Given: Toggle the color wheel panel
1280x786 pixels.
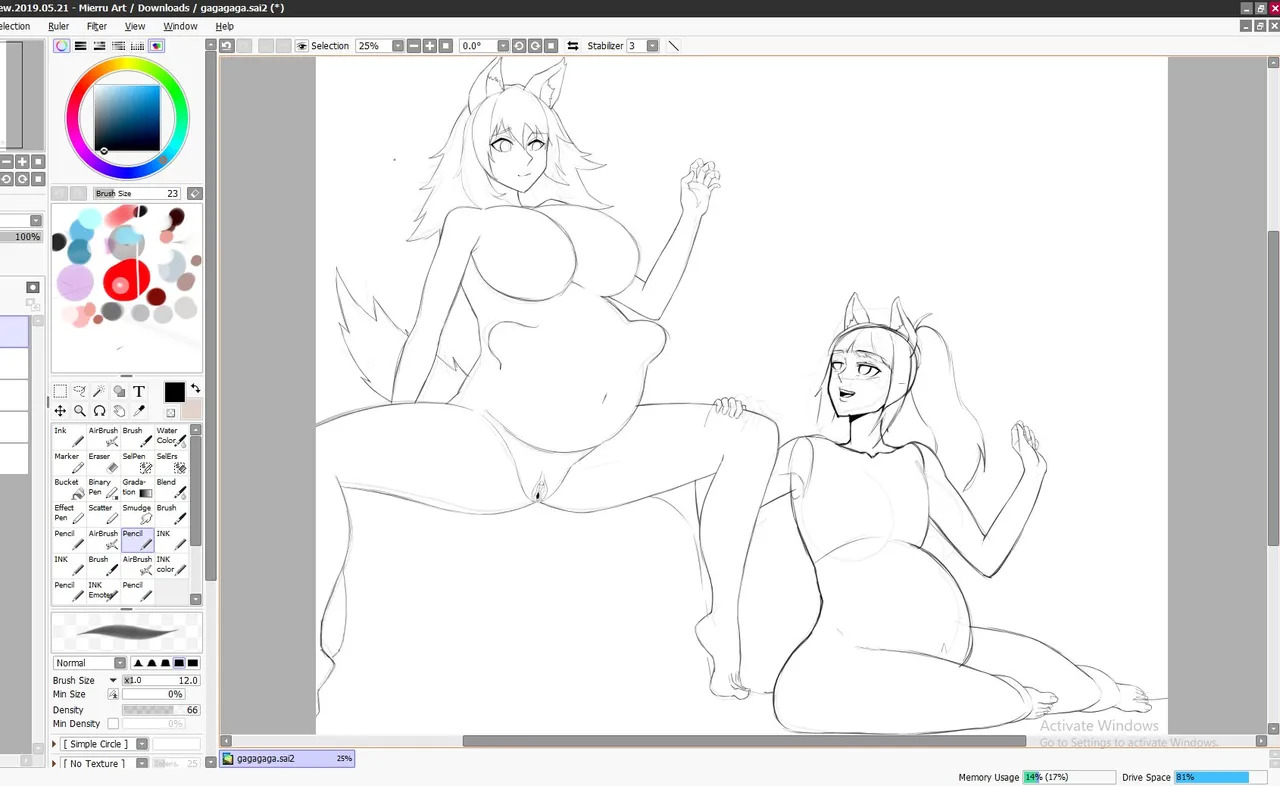Looking at the screenshot, I should 62,46.
